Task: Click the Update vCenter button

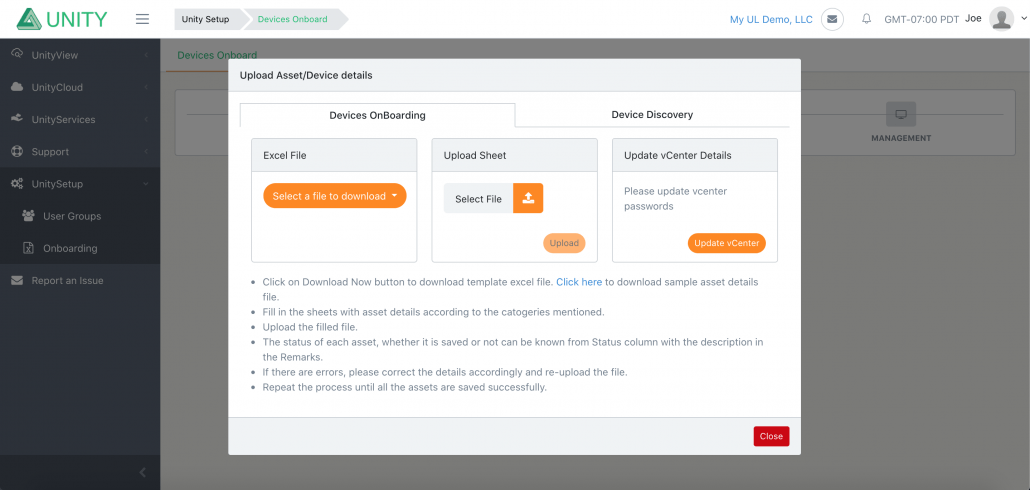Action: coord(727,243)
